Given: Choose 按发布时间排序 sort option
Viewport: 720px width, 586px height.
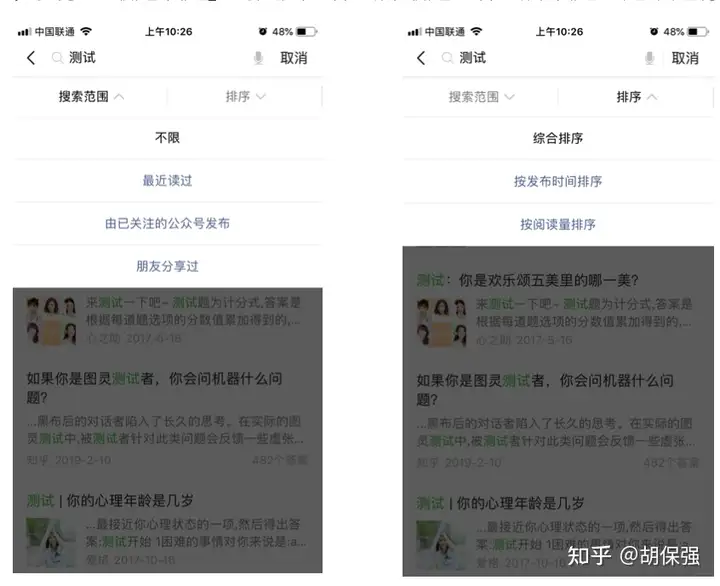Looking at the screenshot, I should pyautogui.click(x=558, y=181).
